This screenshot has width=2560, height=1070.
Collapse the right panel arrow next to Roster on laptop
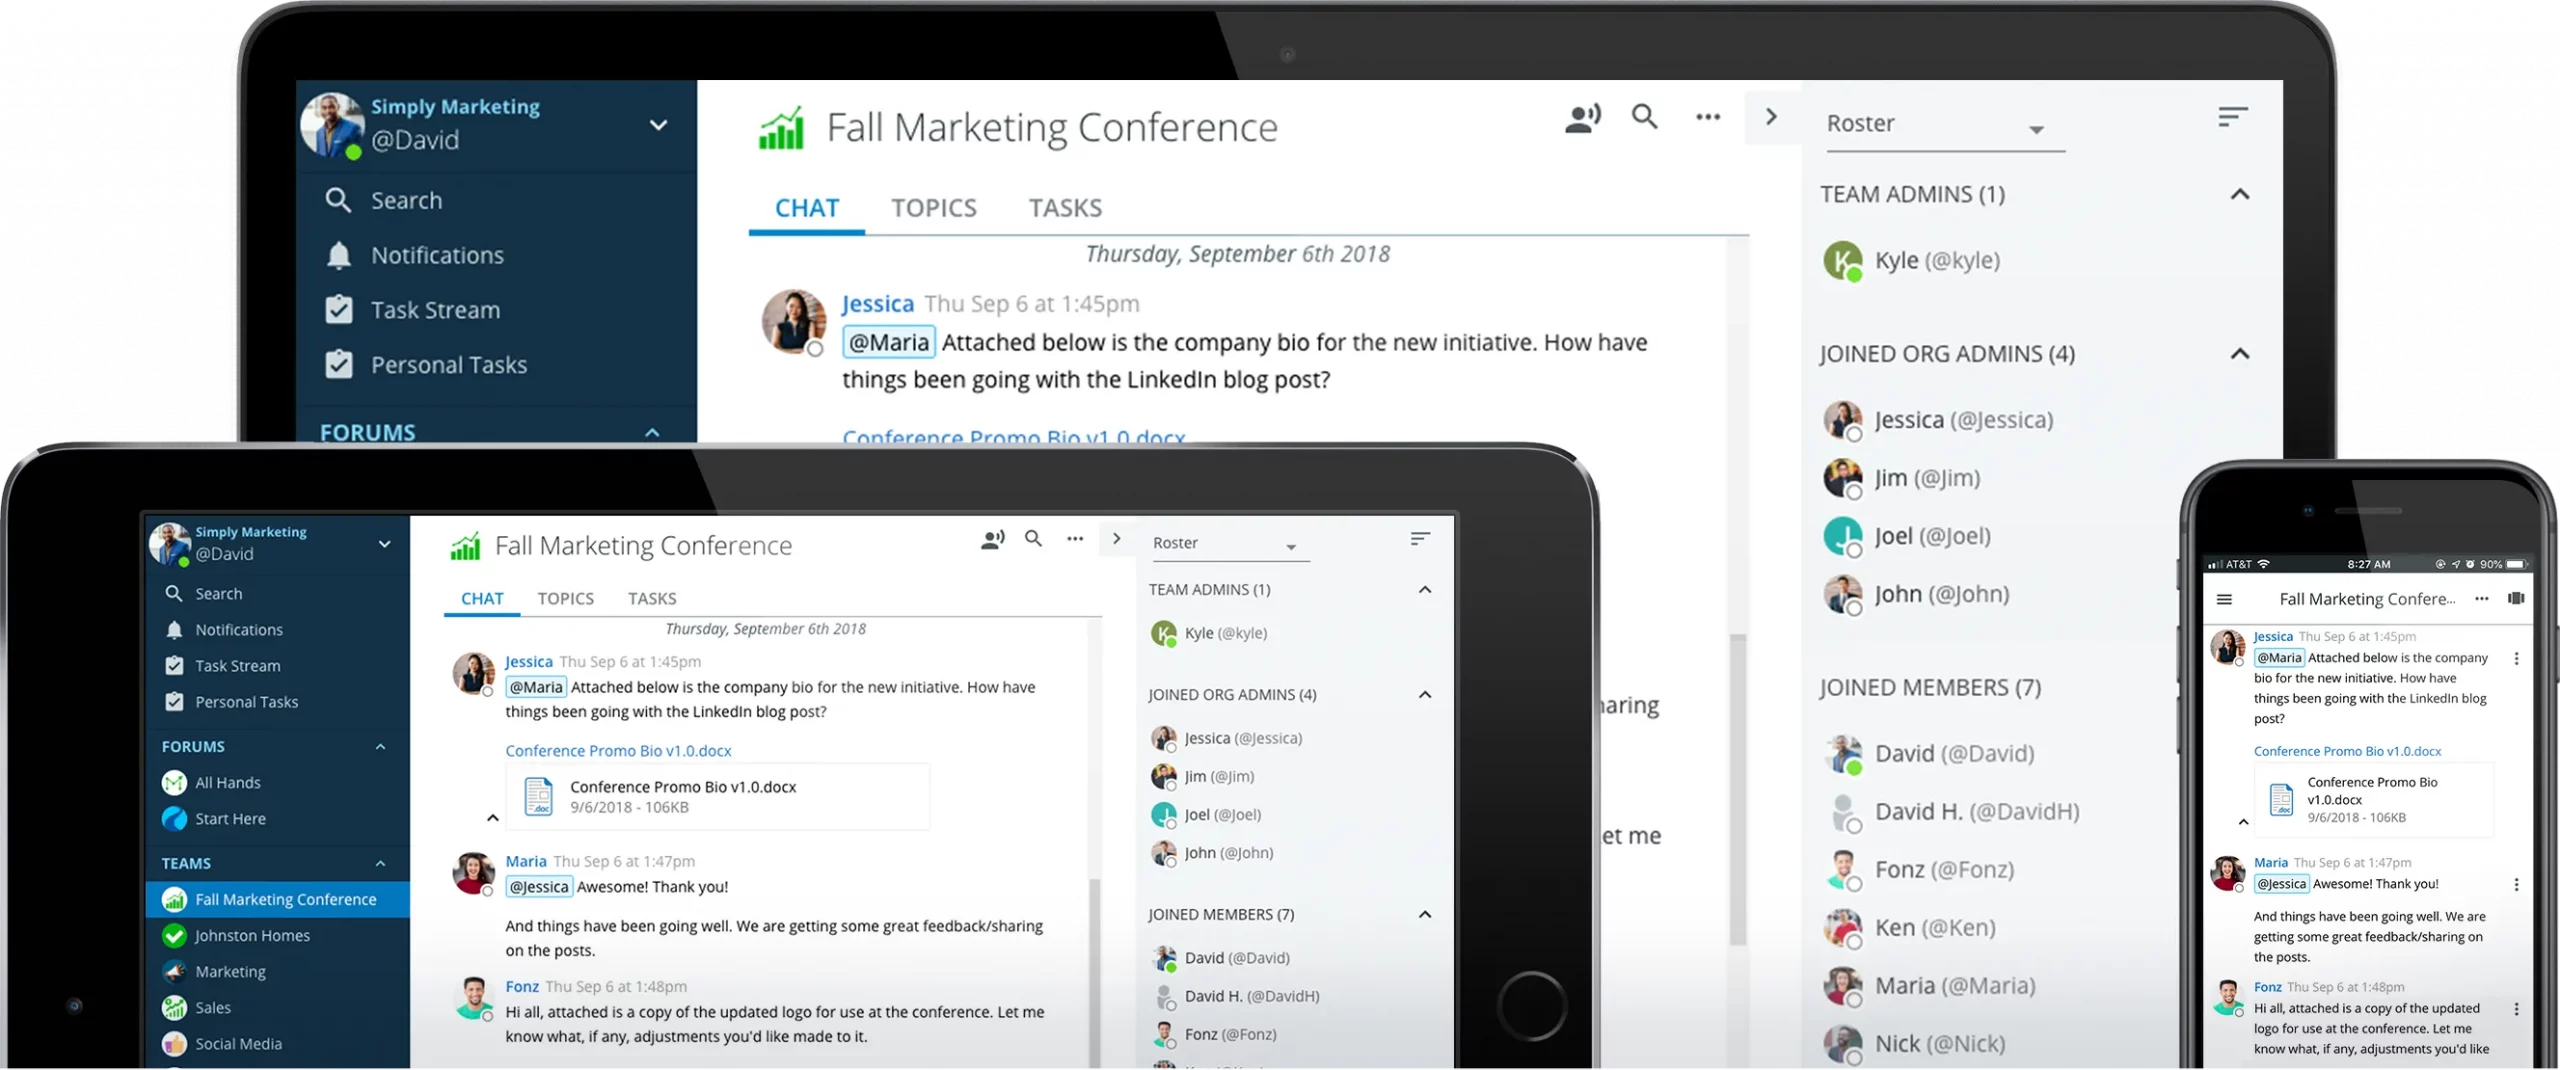point(1771,117)
